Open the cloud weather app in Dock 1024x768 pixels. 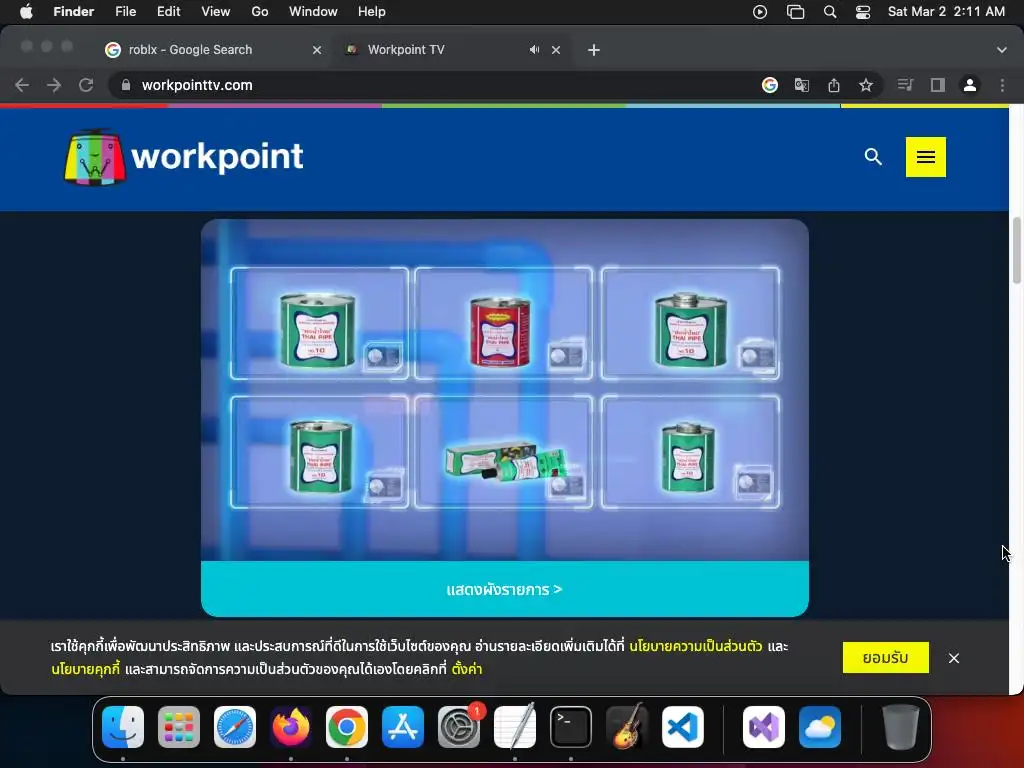click(x=820, y=727)
